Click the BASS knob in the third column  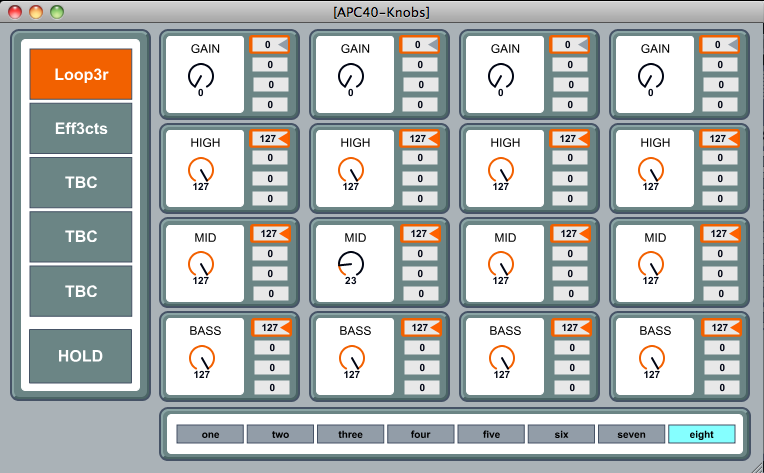[x=502, y=359]
